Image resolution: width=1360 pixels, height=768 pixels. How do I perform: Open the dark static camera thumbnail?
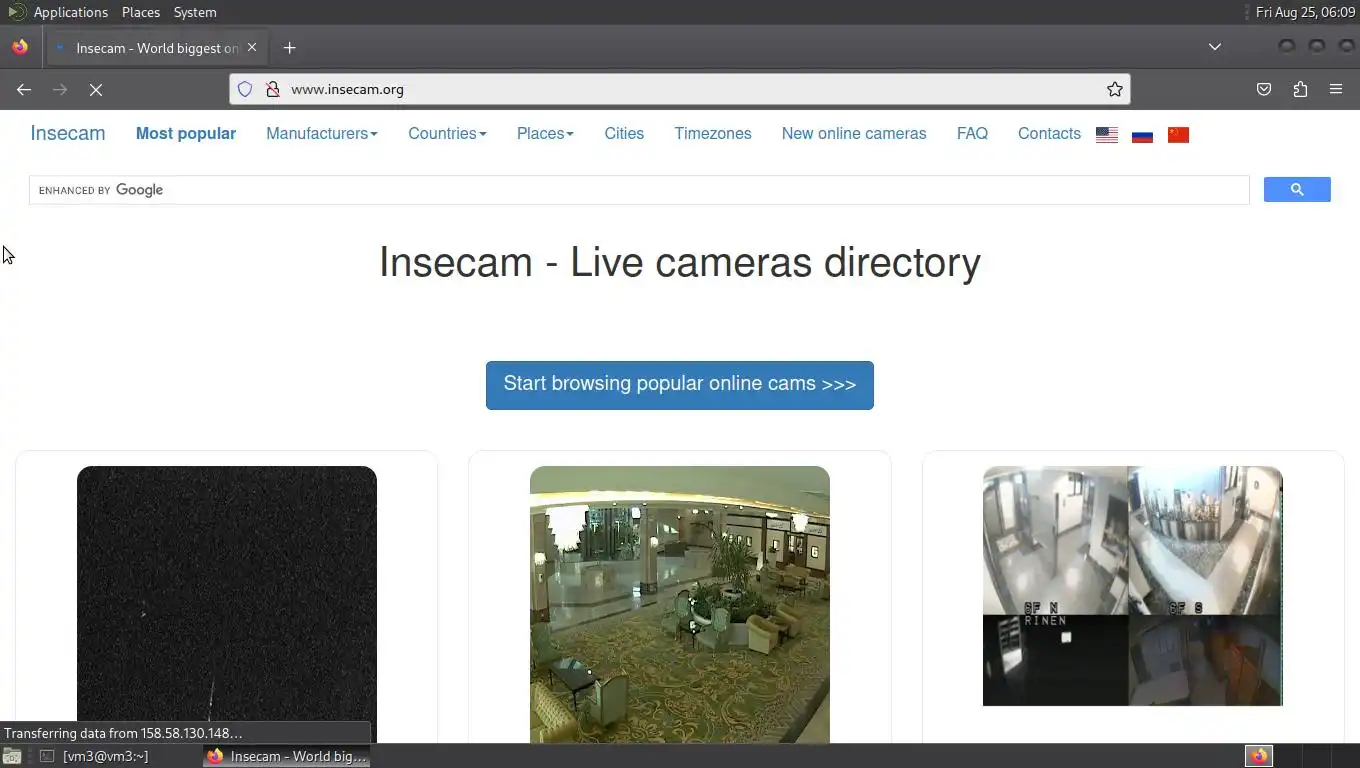click(227, 604)
